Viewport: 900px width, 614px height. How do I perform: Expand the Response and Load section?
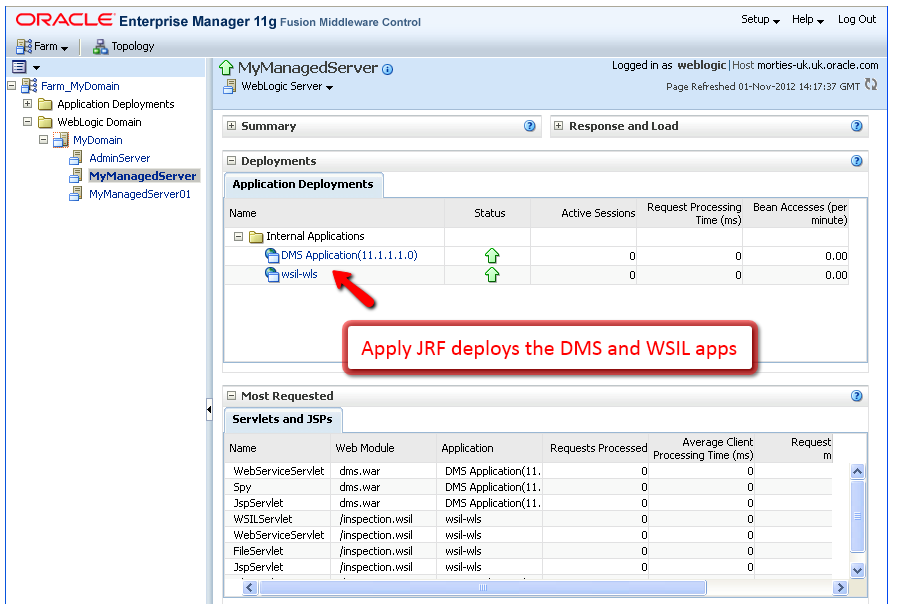[x=558, y=126]
